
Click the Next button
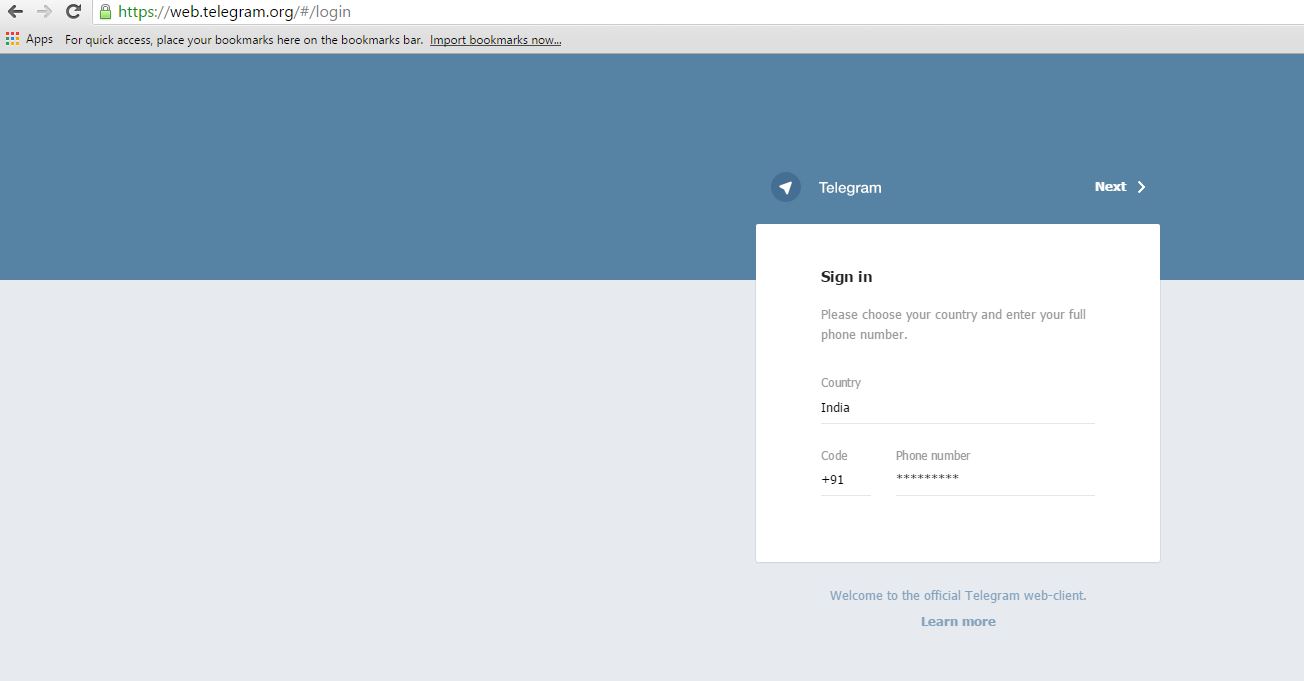pyautogui.click(x=1120, y=187)
